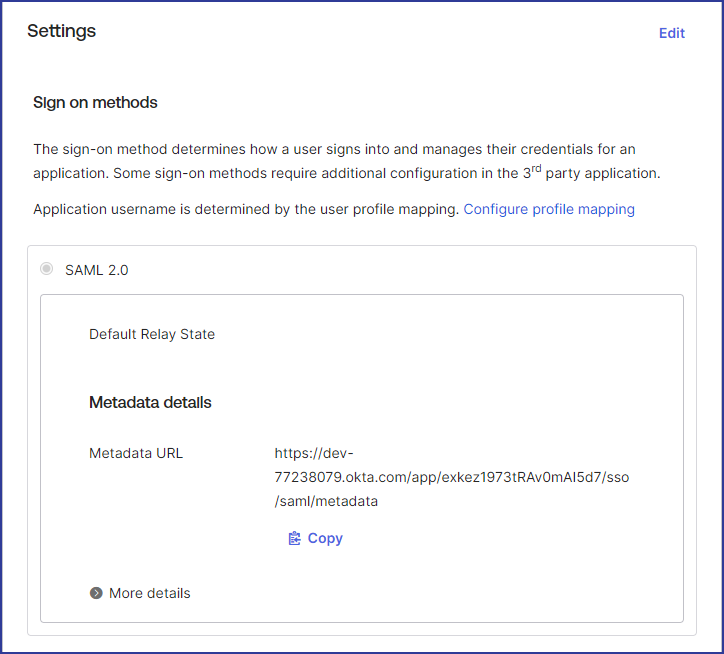
Task: Click the Edit link in Settings header
Action: [671, 33]
